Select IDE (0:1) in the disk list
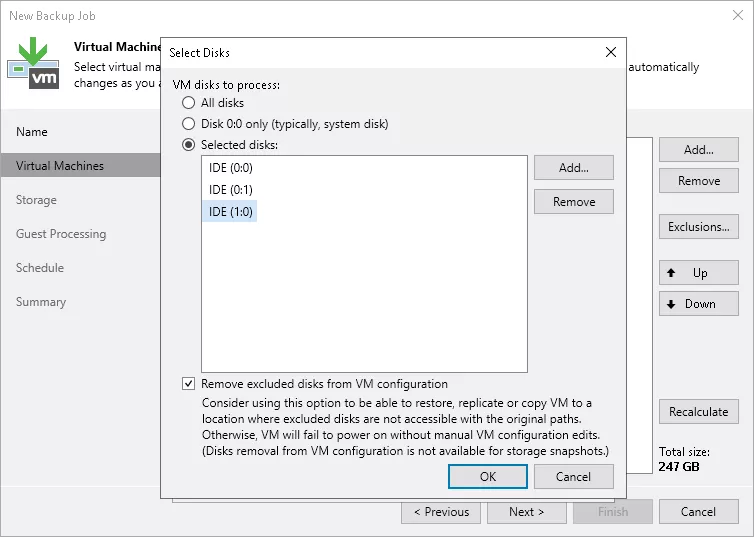This screenshot has height=537, width=754. click(230, 190)
